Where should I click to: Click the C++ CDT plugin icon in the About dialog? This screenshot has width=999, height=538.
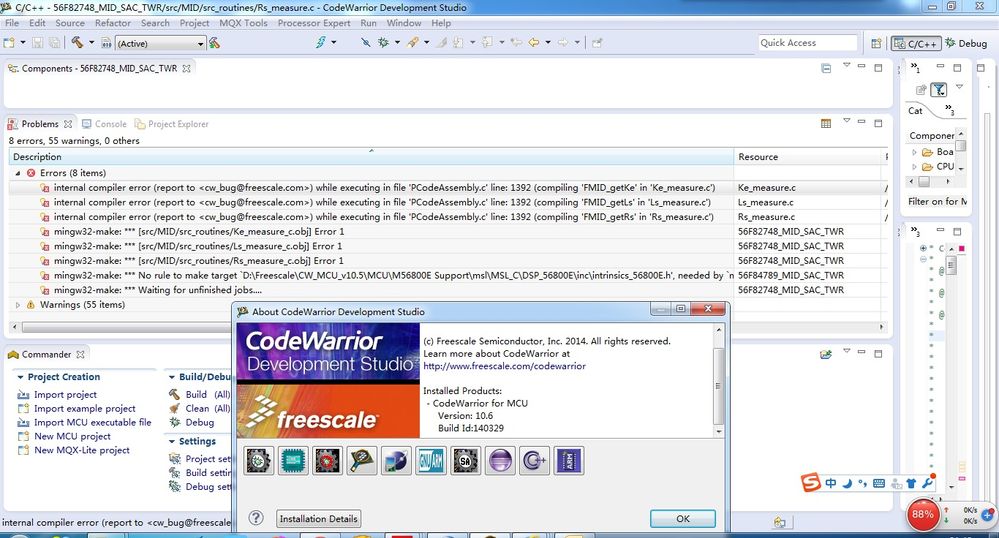click(534, 460)
